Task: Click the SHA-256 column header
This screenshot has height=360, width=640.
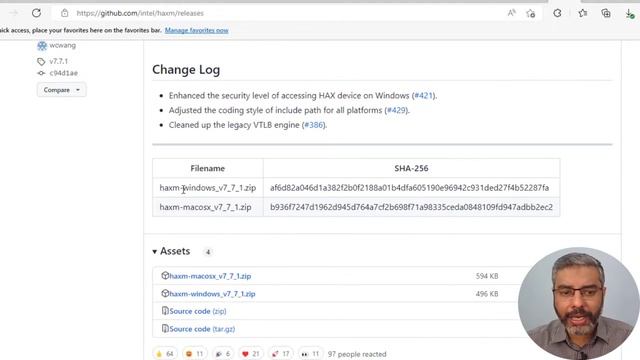Action: [x=411, y=168]
